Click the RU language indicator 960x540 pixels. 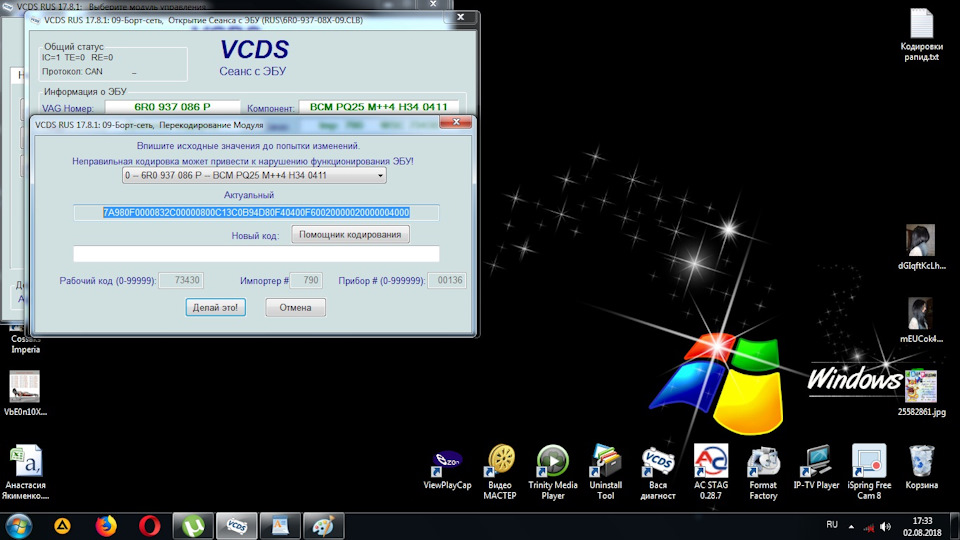(832, 525)
